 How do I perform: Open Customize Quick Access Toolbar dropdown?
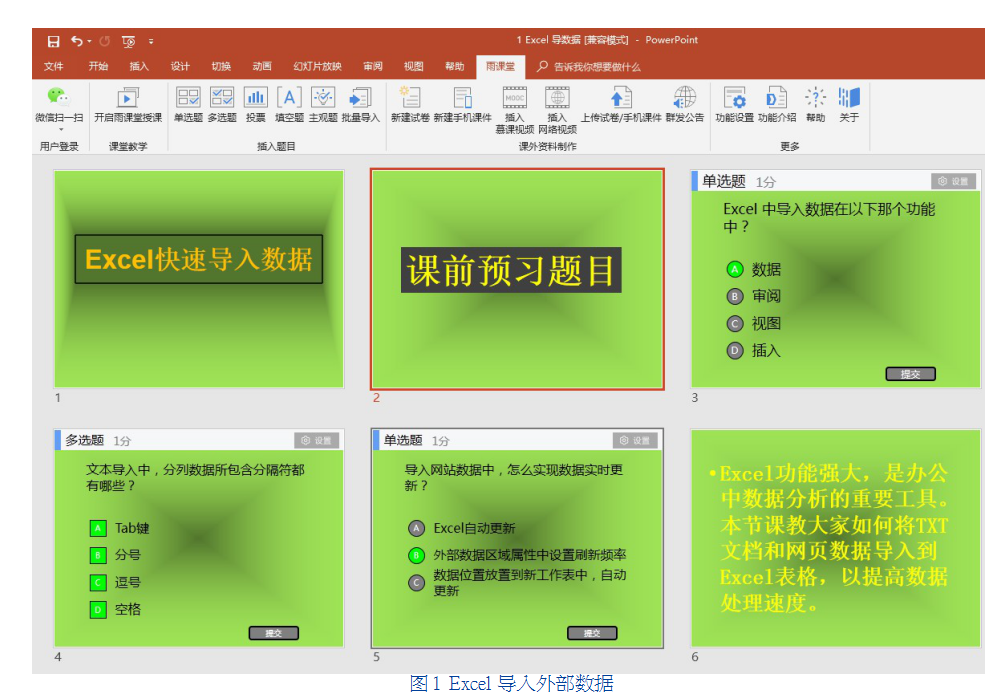point(151,41)
